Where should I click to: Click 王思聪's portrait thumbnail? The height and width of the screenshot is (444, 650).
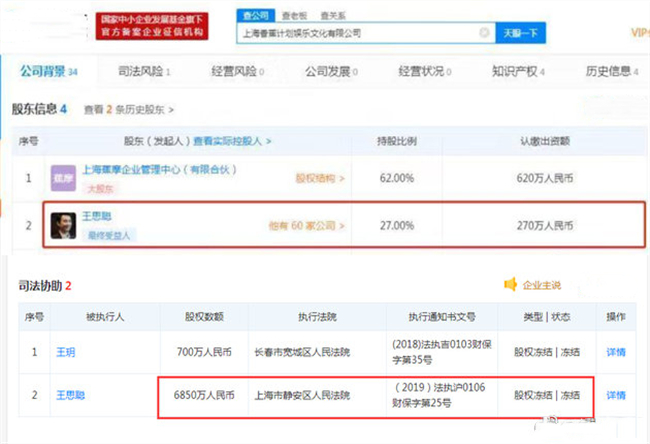click(63, 226)
